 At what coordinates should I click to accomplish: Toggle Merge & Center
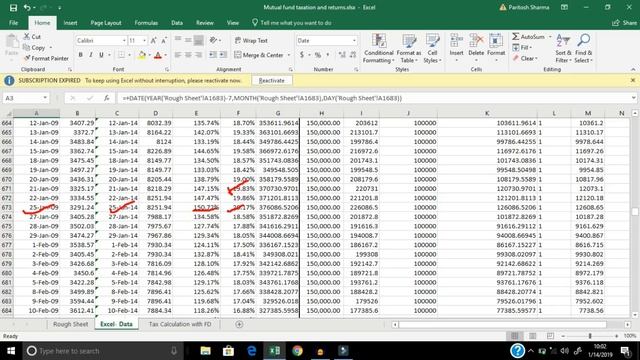(x=259, y=55)
